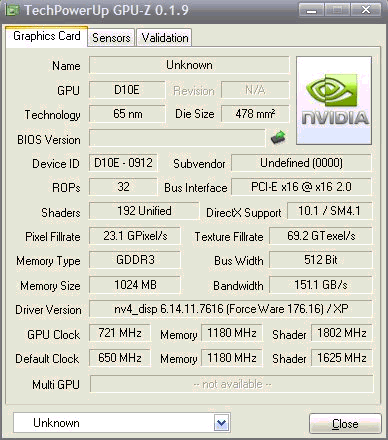Close window using title bar X
The image size is (388, 440).
(366, 10)
